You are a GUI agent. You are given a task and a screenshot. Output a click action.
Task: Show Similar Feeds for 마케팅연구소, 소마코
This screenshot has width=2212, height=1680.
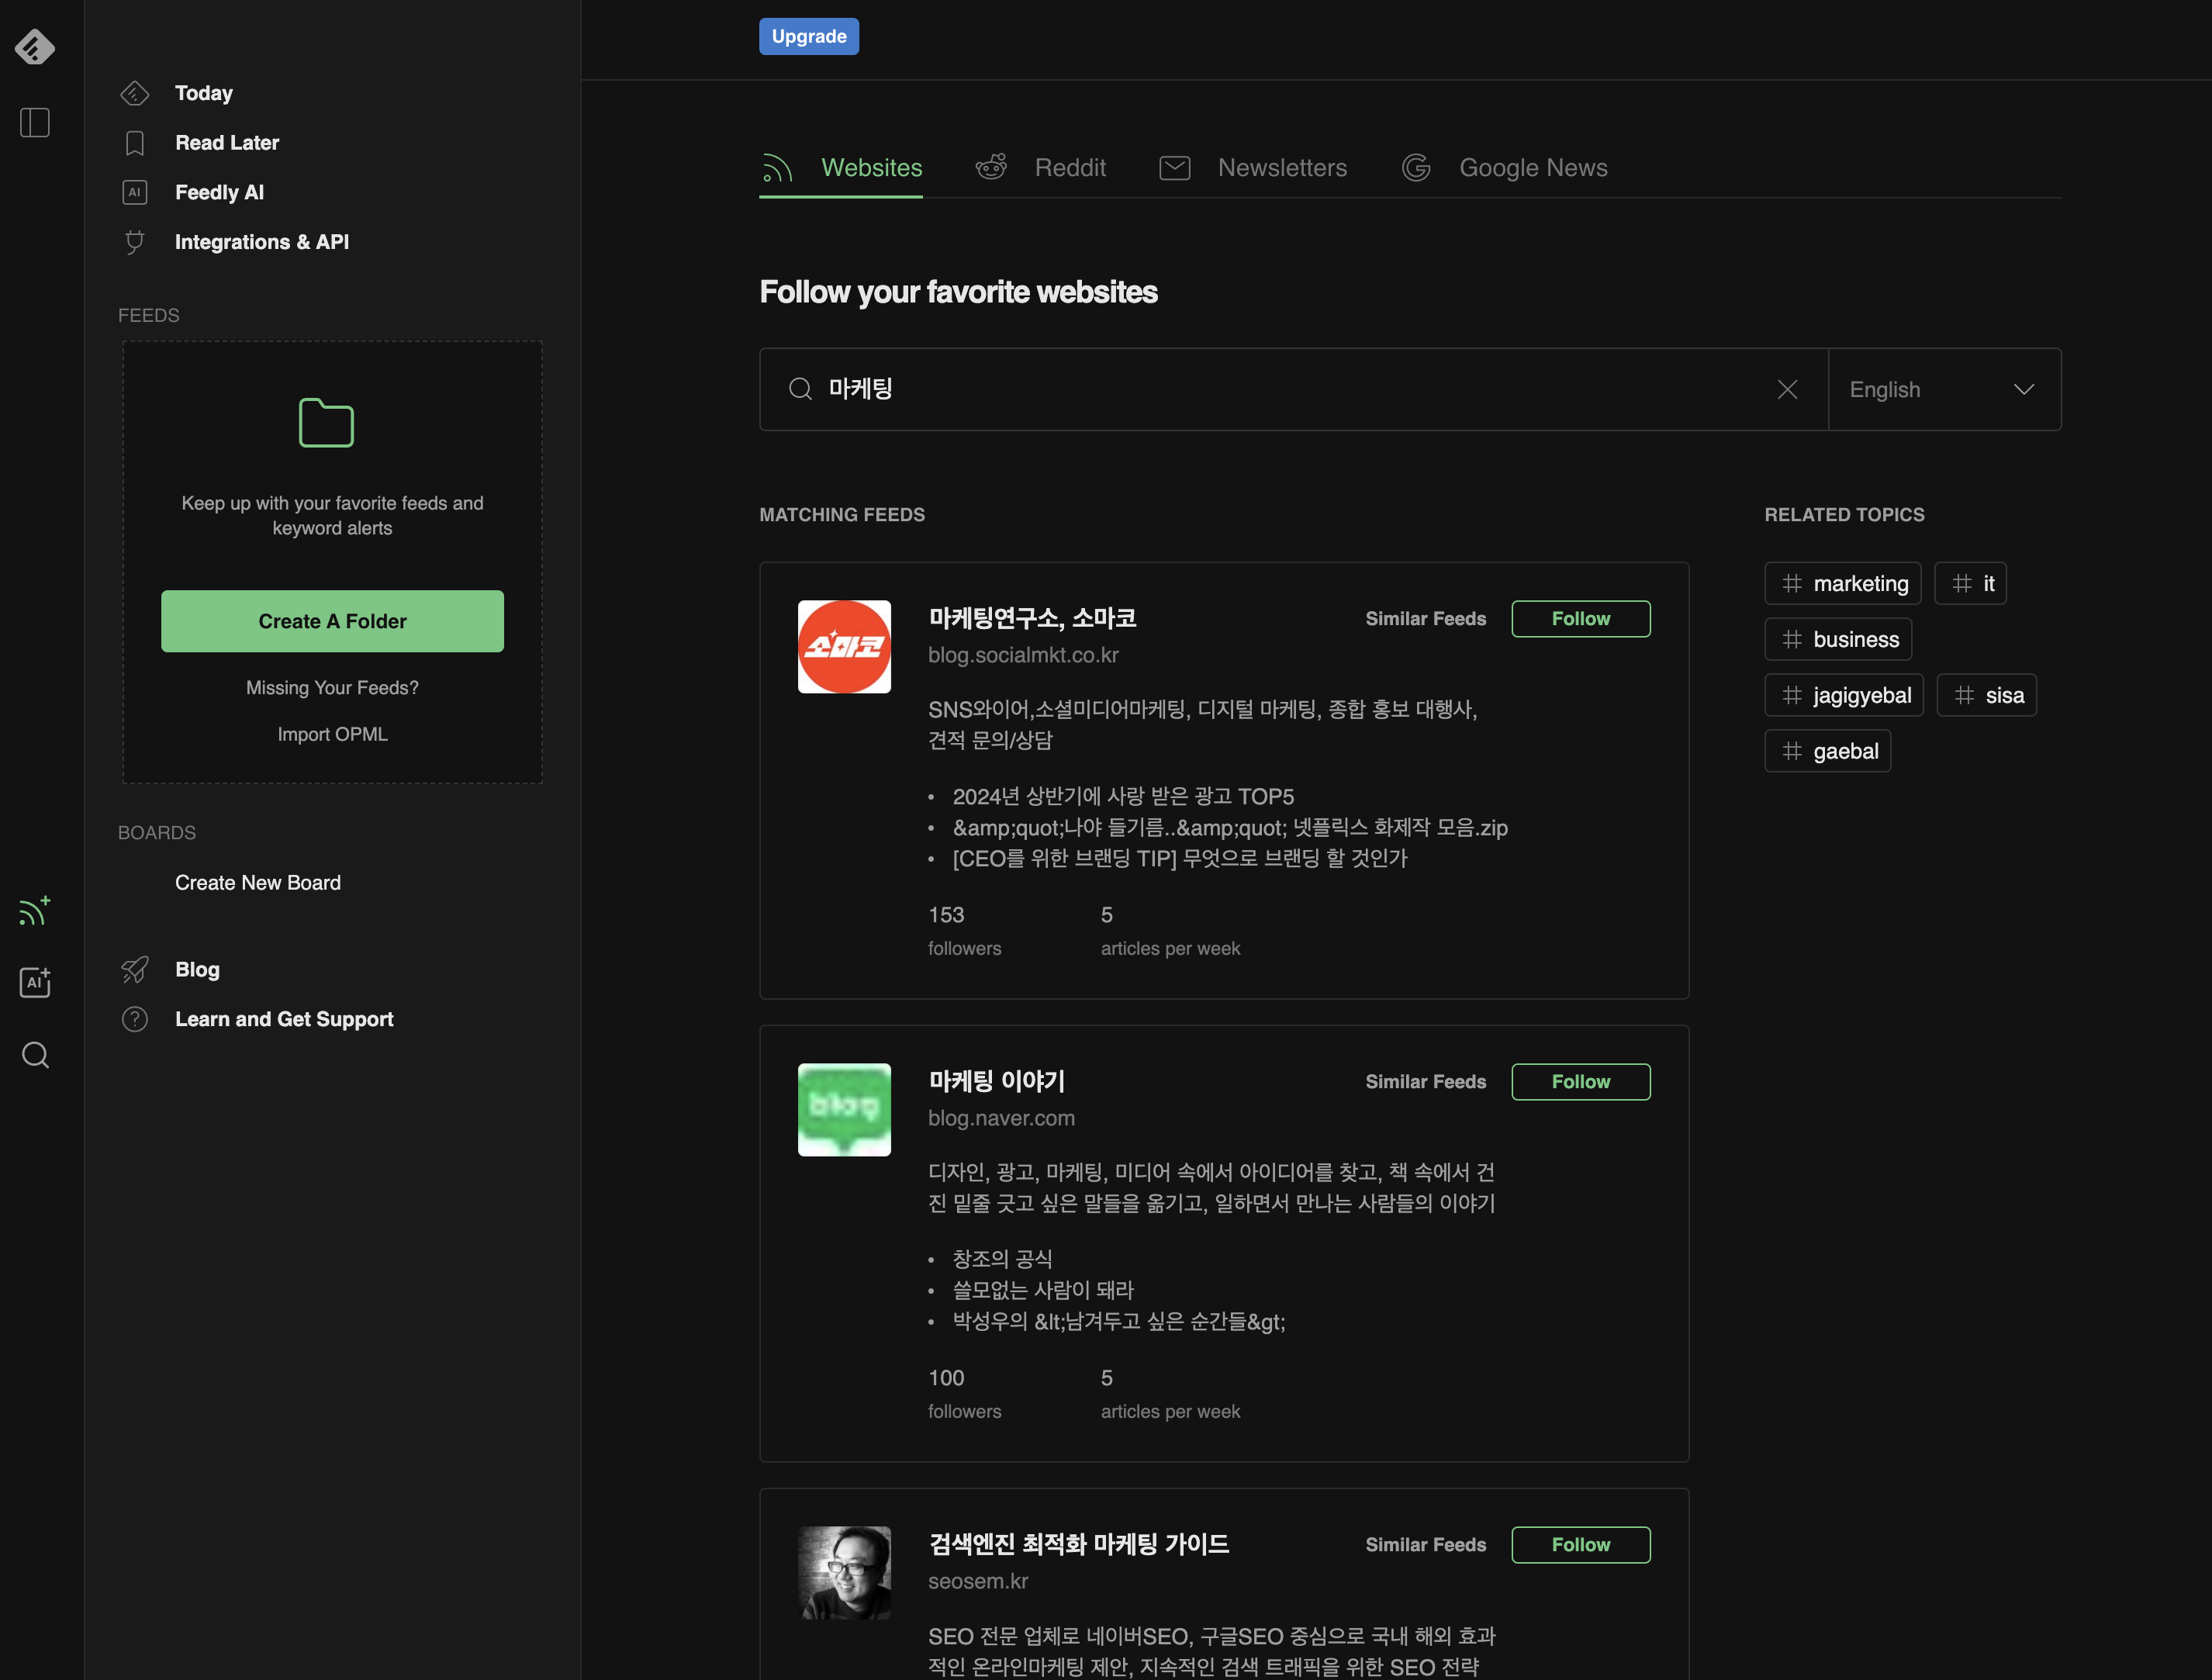coord(1426,618)
